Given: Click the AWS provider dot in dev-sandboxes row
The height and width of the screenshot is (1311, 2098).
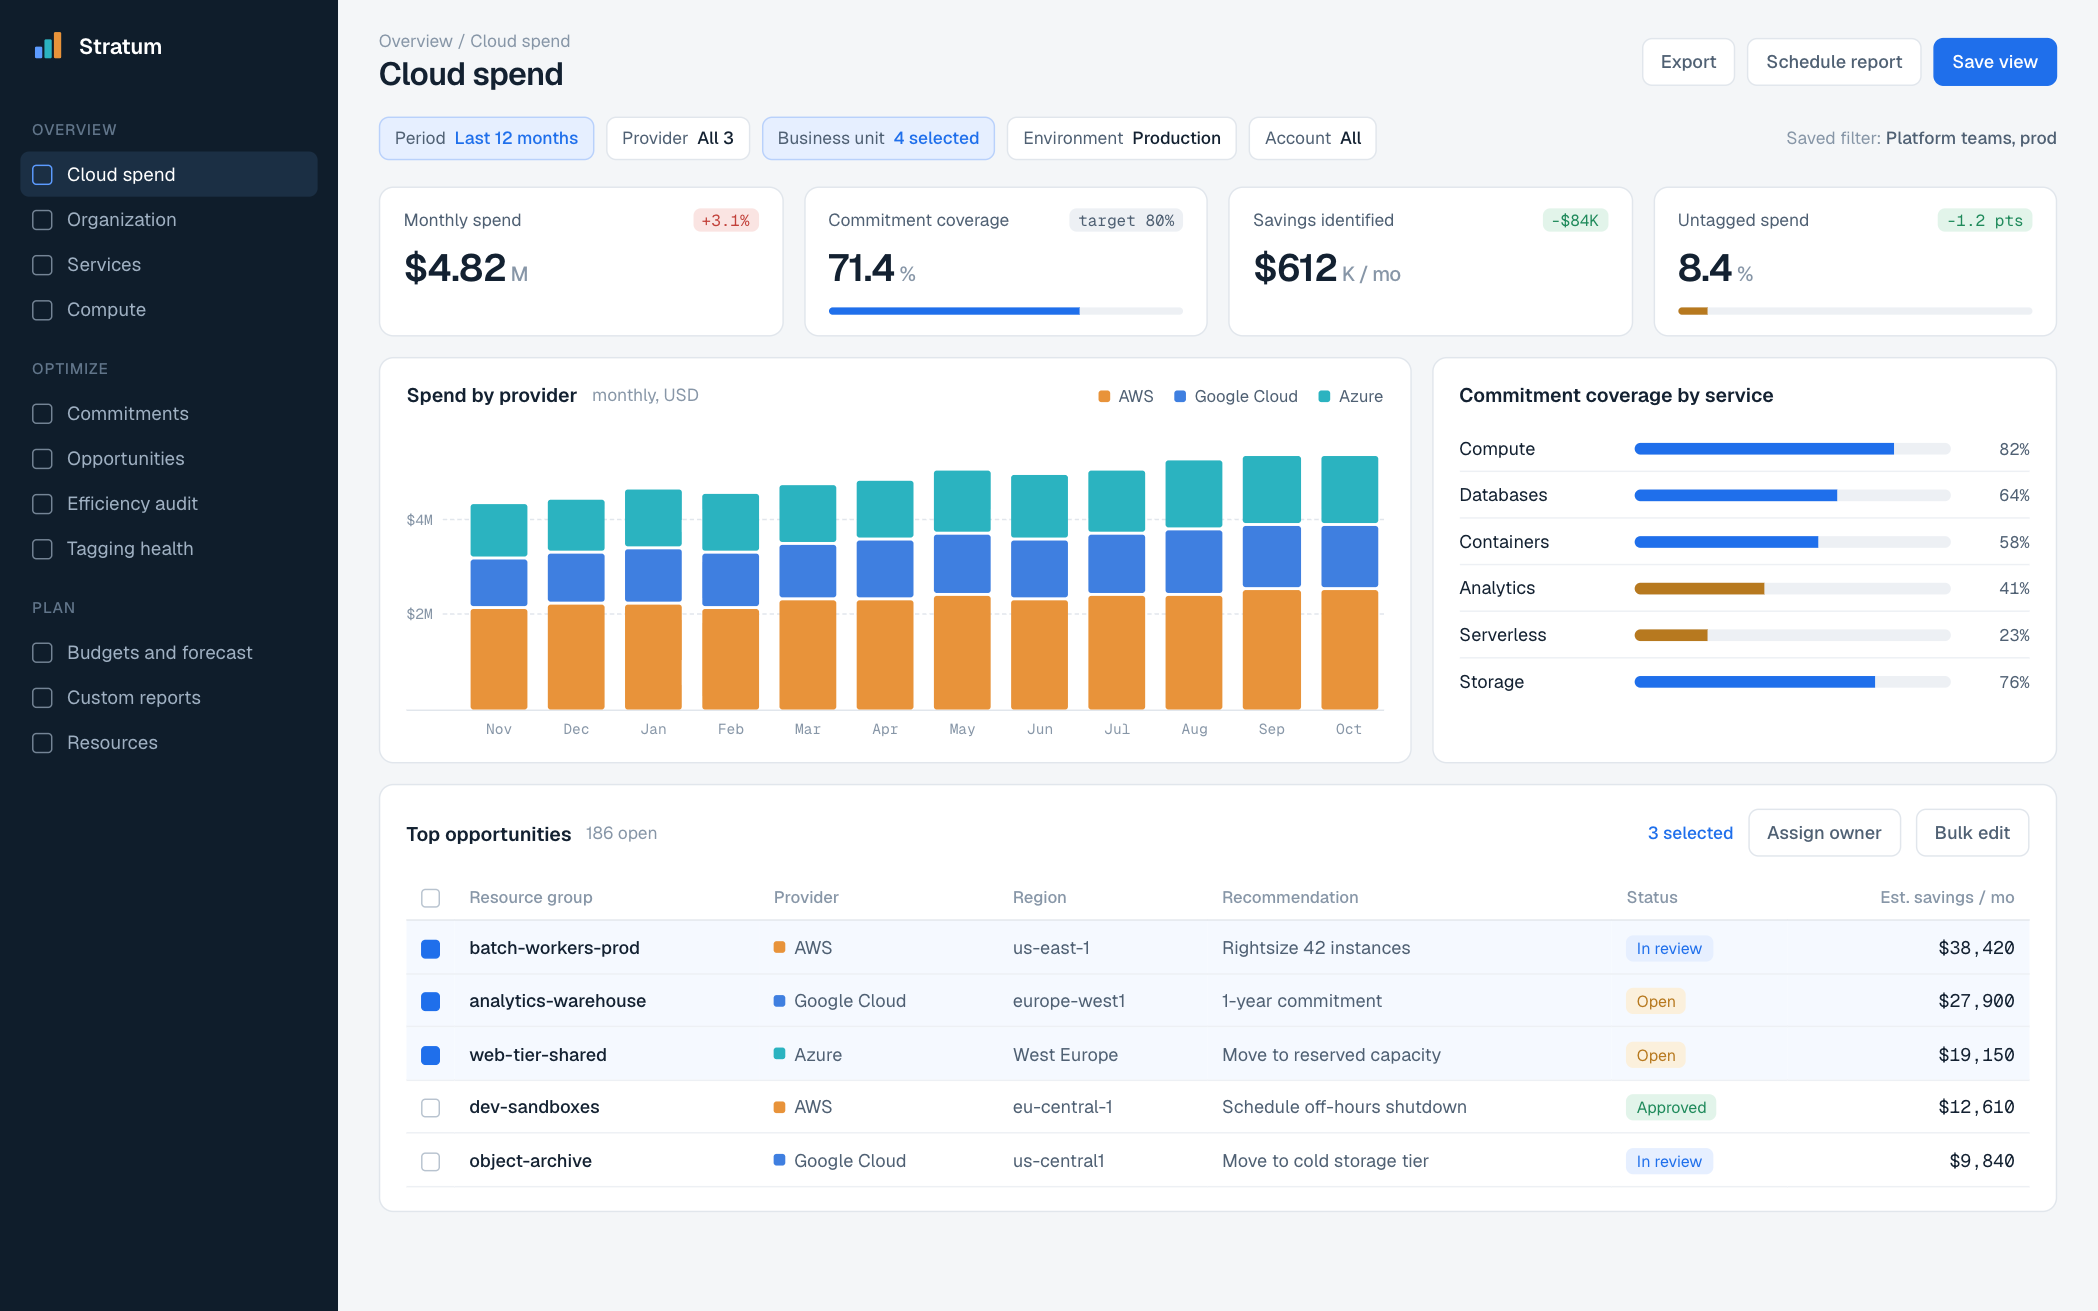Looking at the screenshot, I should click(779, 1106).
